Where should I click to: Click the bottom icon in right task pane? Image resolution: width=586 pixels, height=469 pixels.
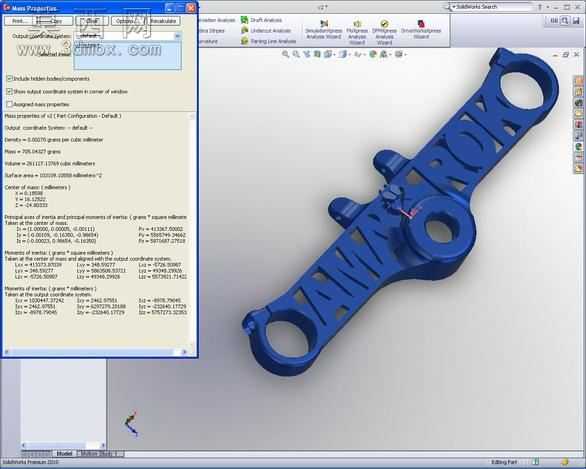579,168
